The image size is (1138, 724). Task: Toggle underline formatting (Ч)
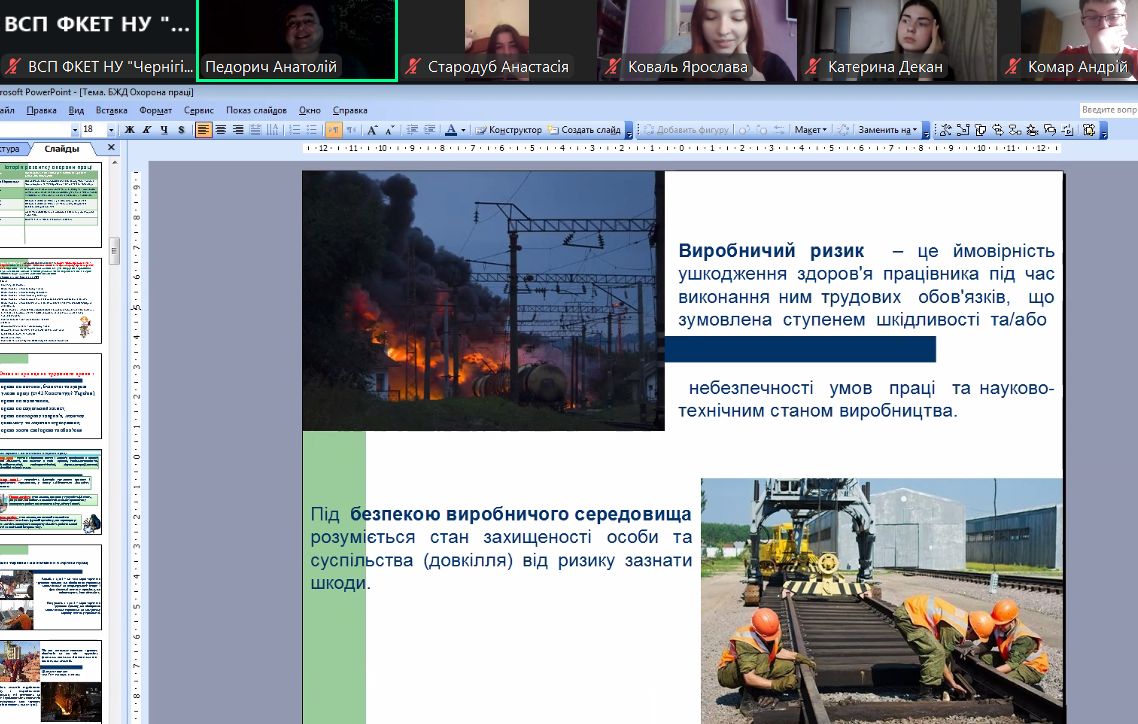pyautogui.click(x=163, y=130)
